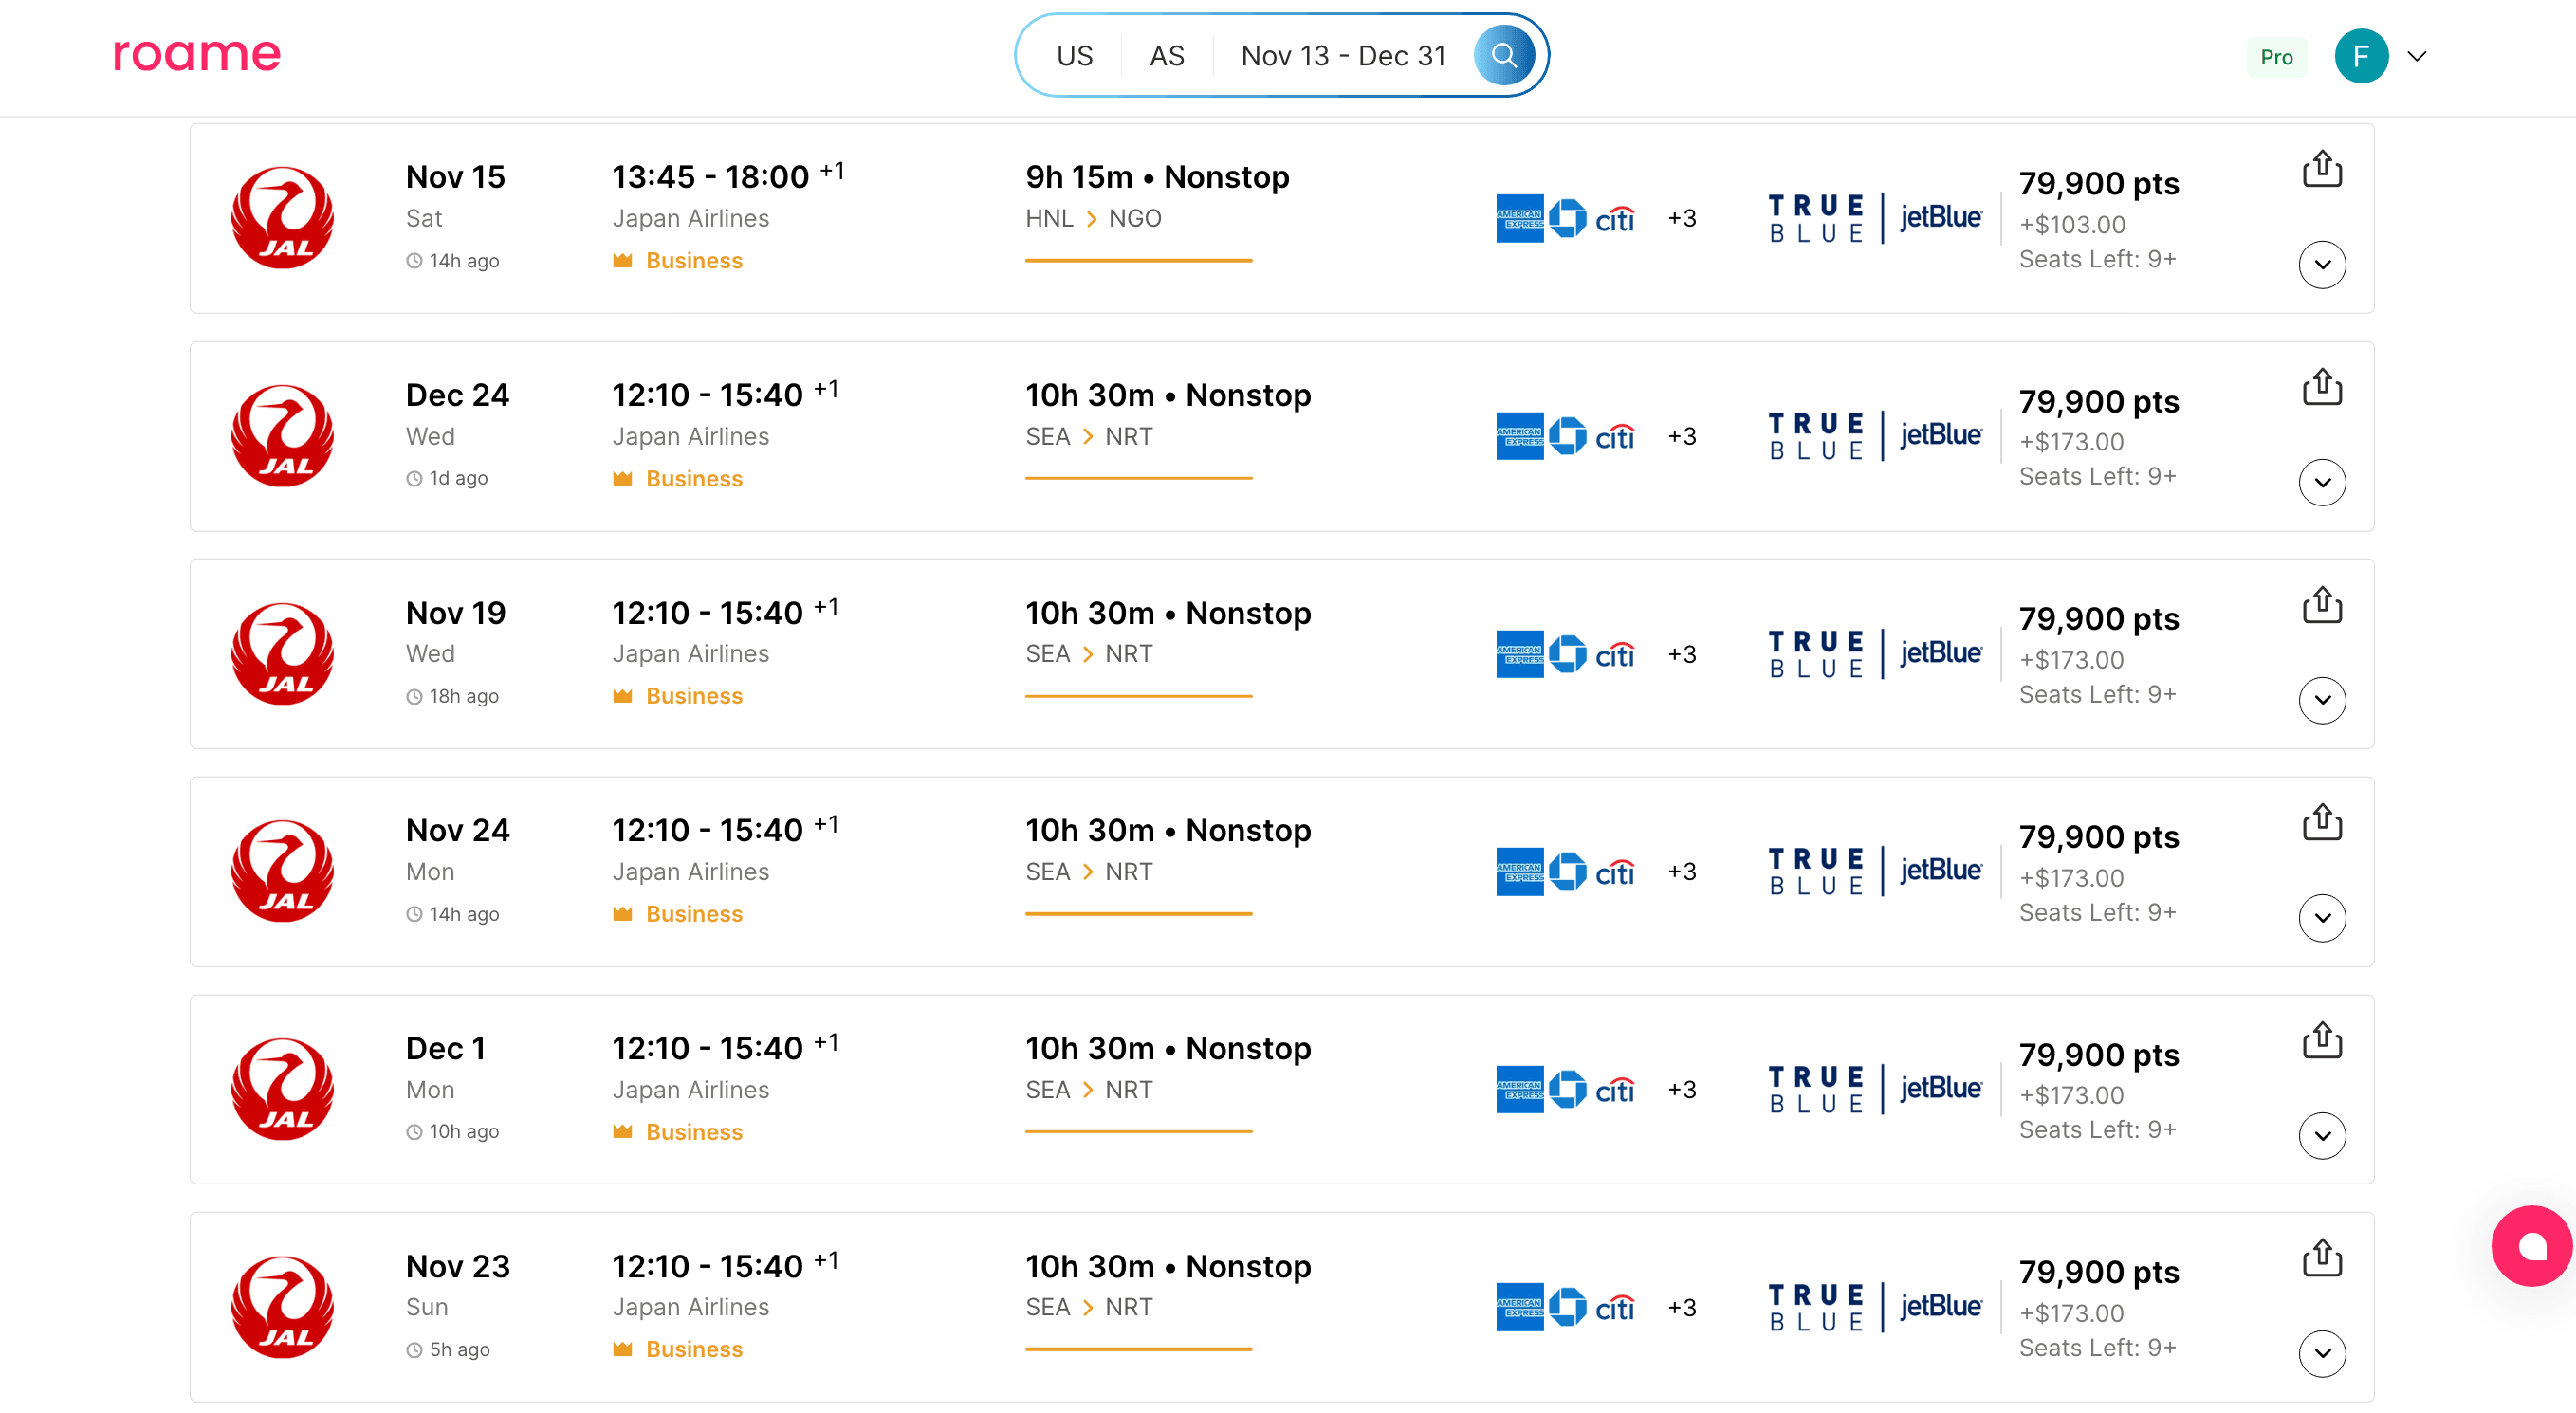Expand the Nov 19 flight details
The height and width of the screenshot is (1413, 2576).
tap(2321, 700)
